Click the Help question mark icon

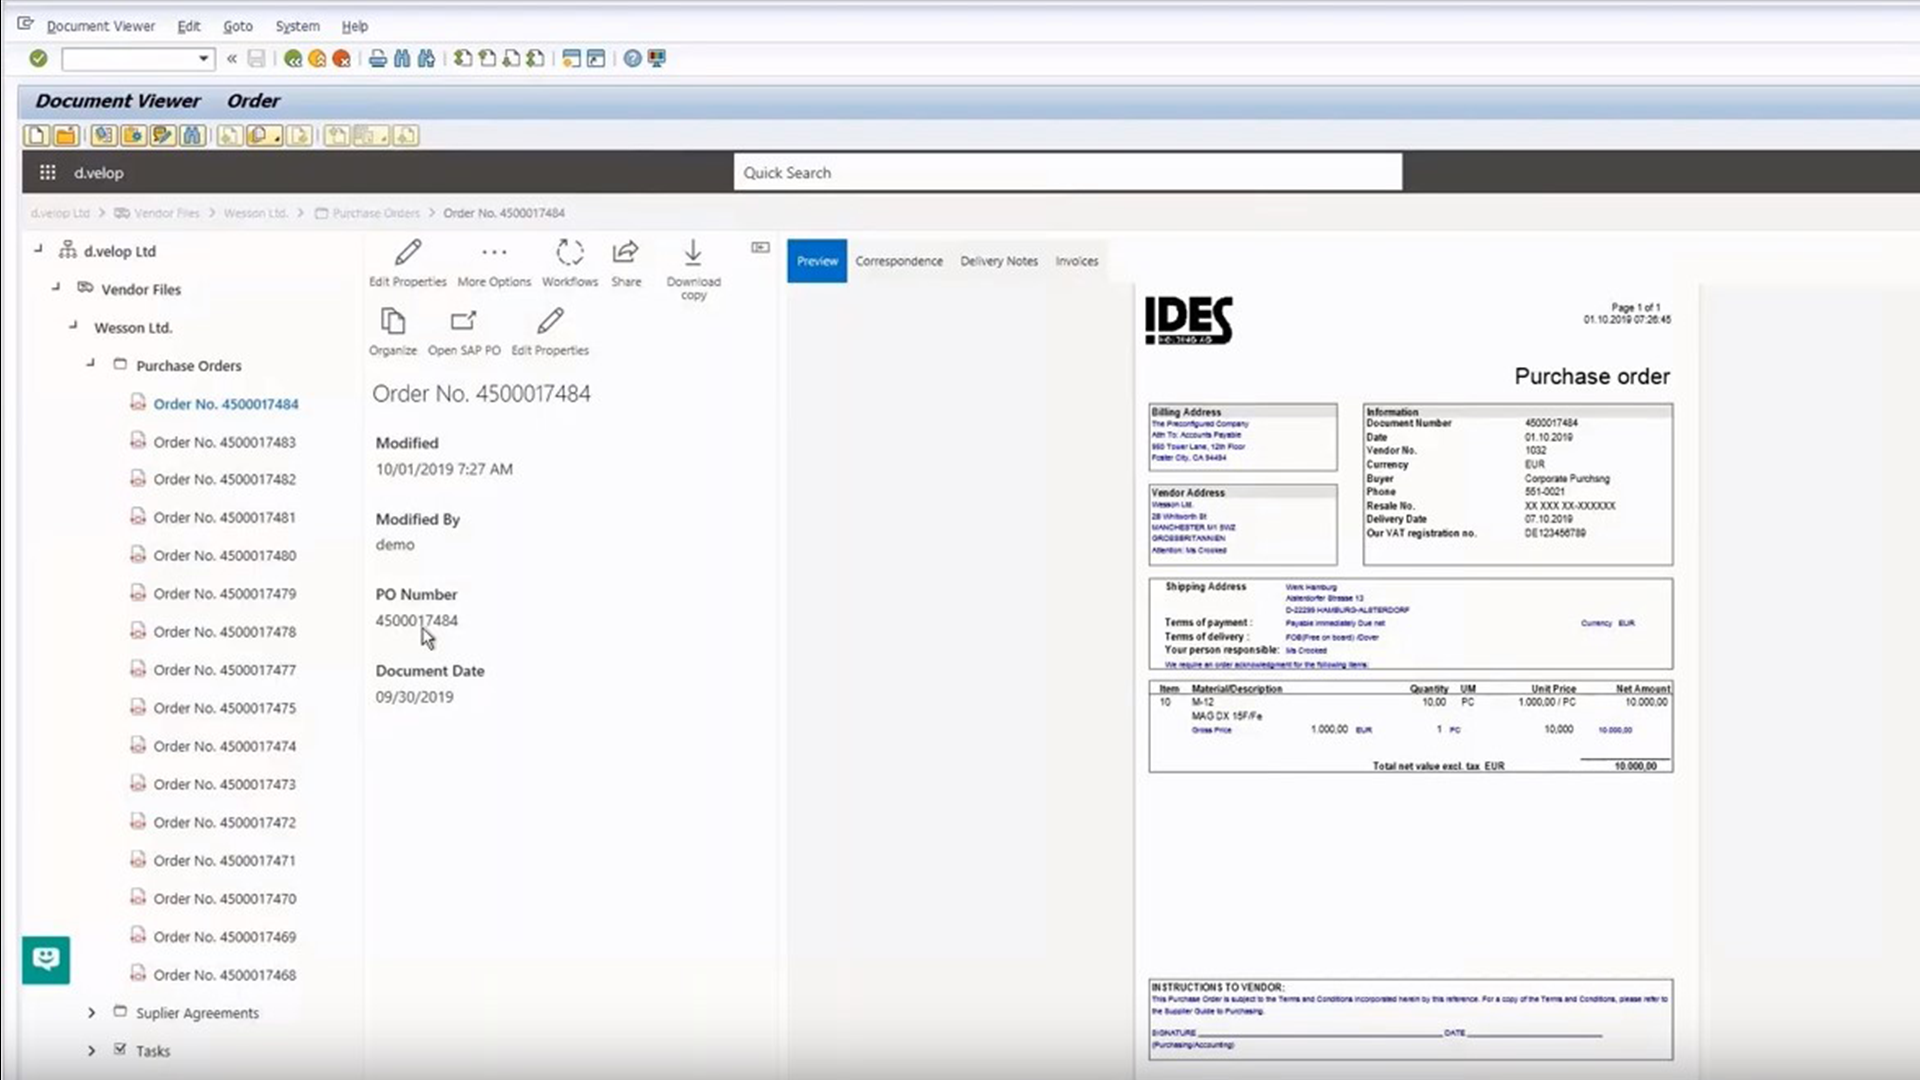point(632,59)
